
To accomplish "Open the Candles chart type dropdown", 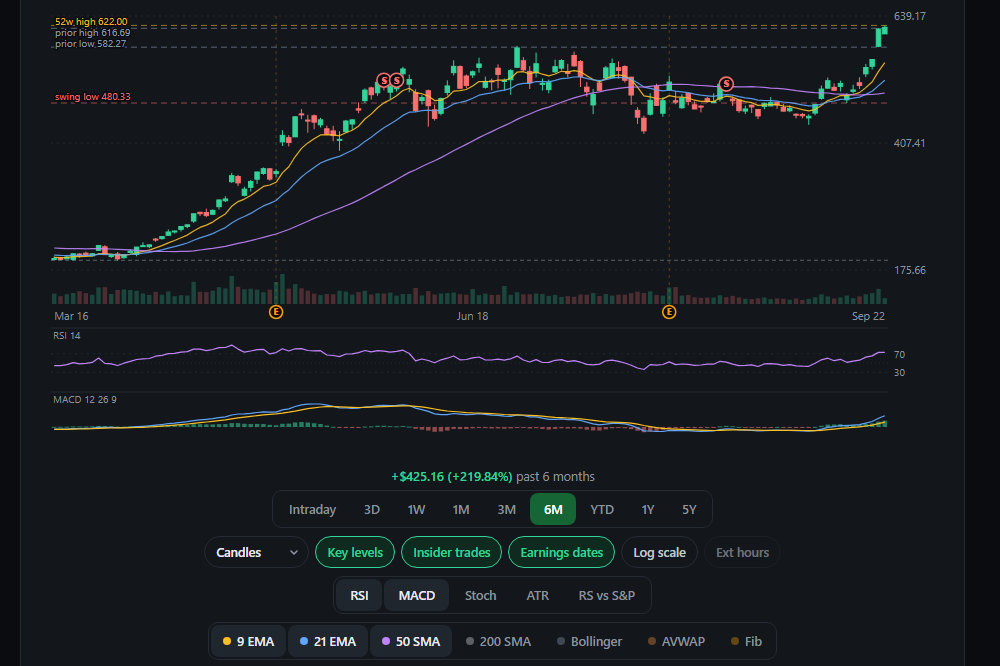I will tap(256, 552).
